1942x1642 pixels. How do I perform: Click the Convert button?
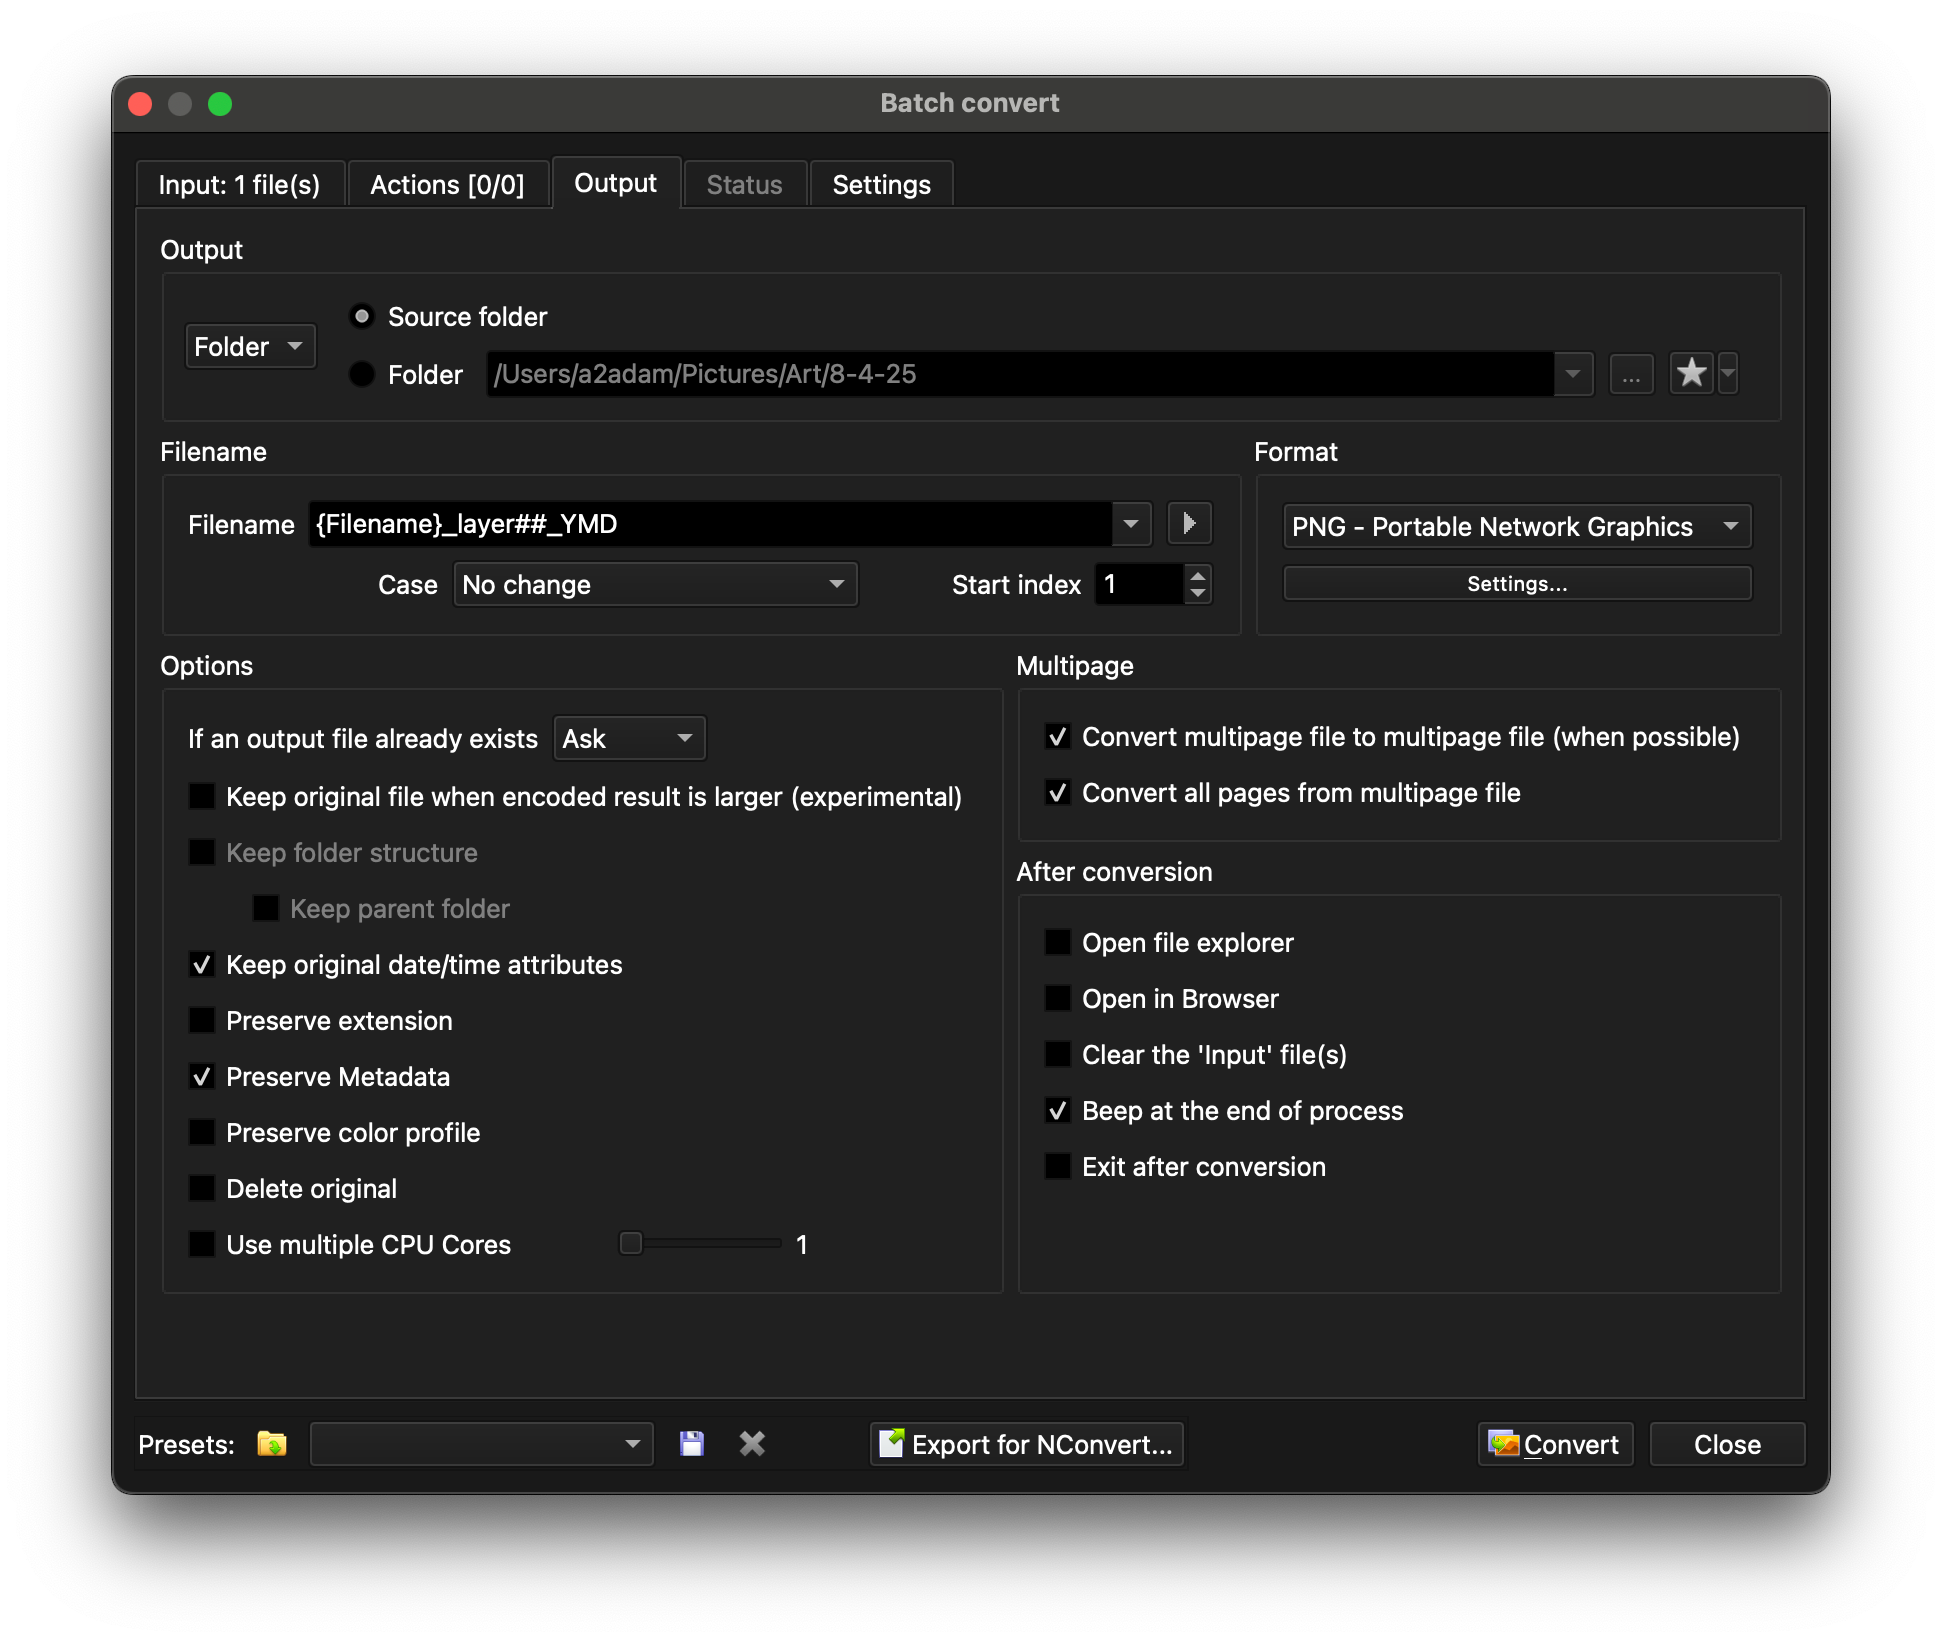click(x=1555, y=1444)
